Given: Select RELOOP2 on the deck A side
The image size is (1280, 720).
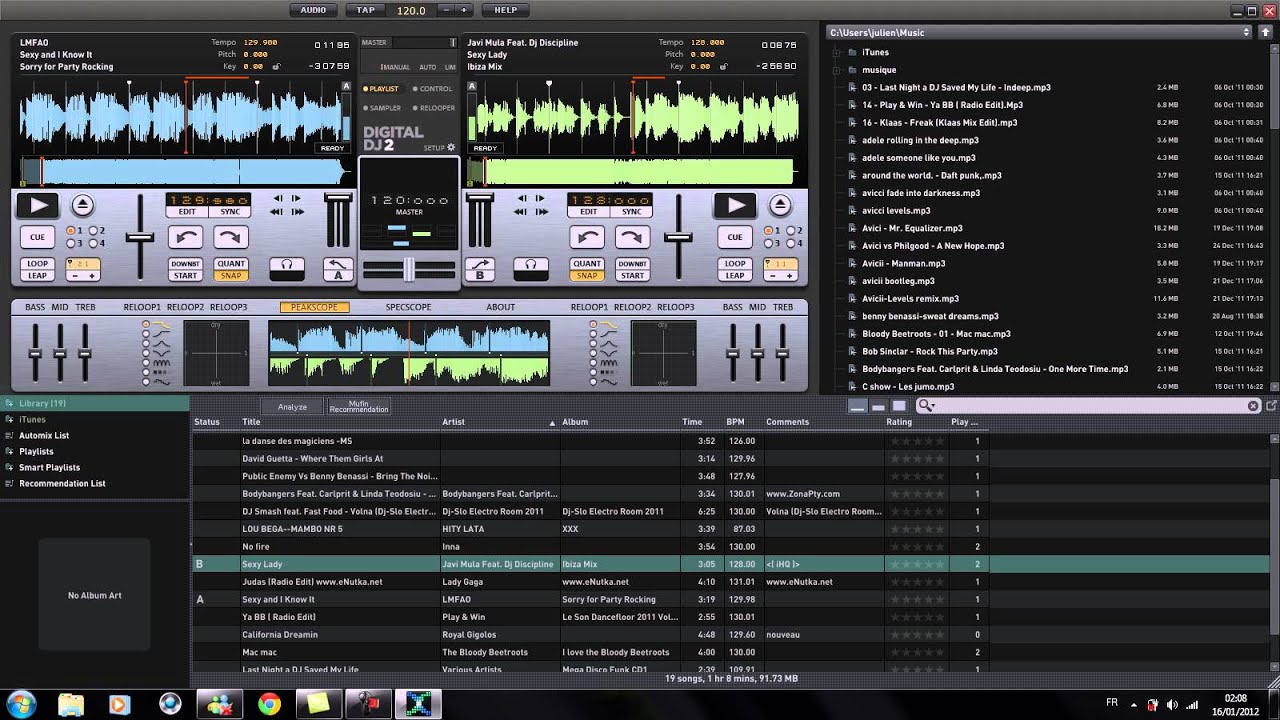Looking at the screenshot, I should (x=185, y=307).
